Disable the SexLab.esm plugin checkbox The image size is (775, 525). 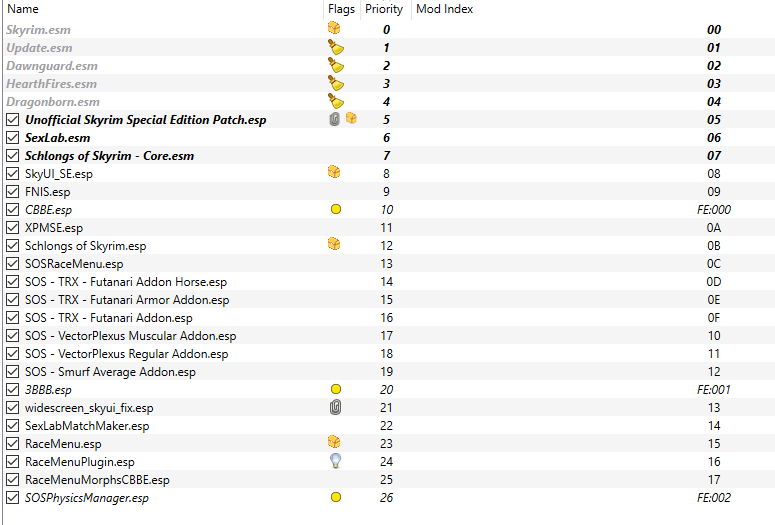tap(13, 137)
